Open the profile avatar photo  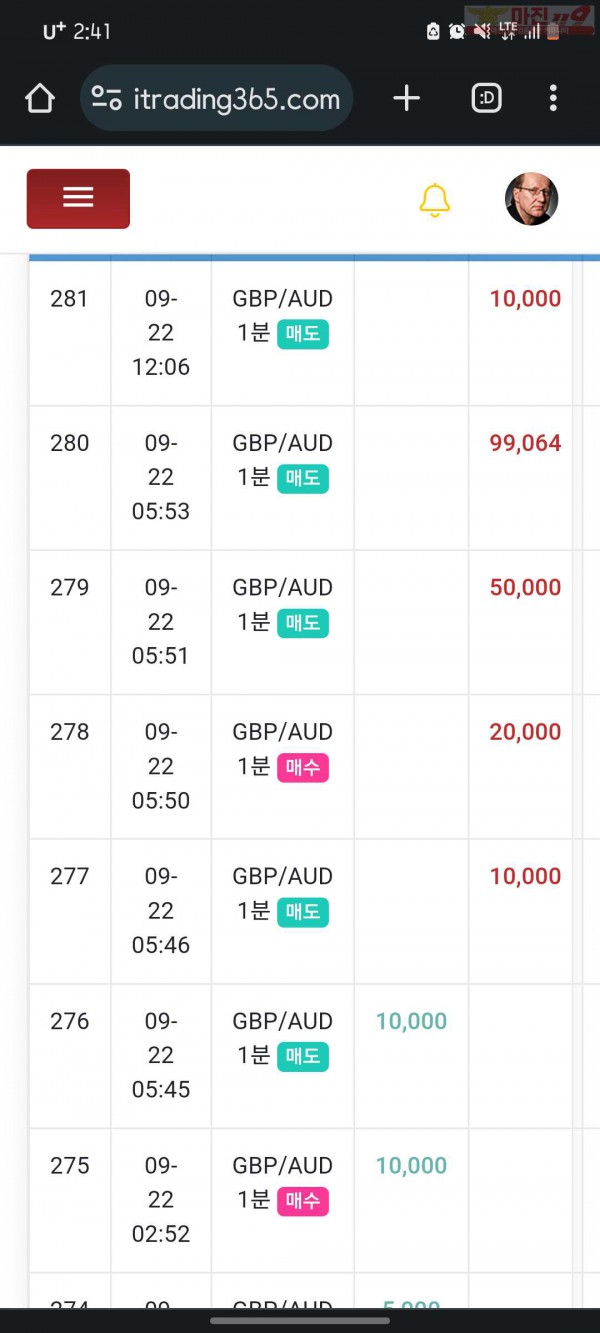[x=531, y=199]
